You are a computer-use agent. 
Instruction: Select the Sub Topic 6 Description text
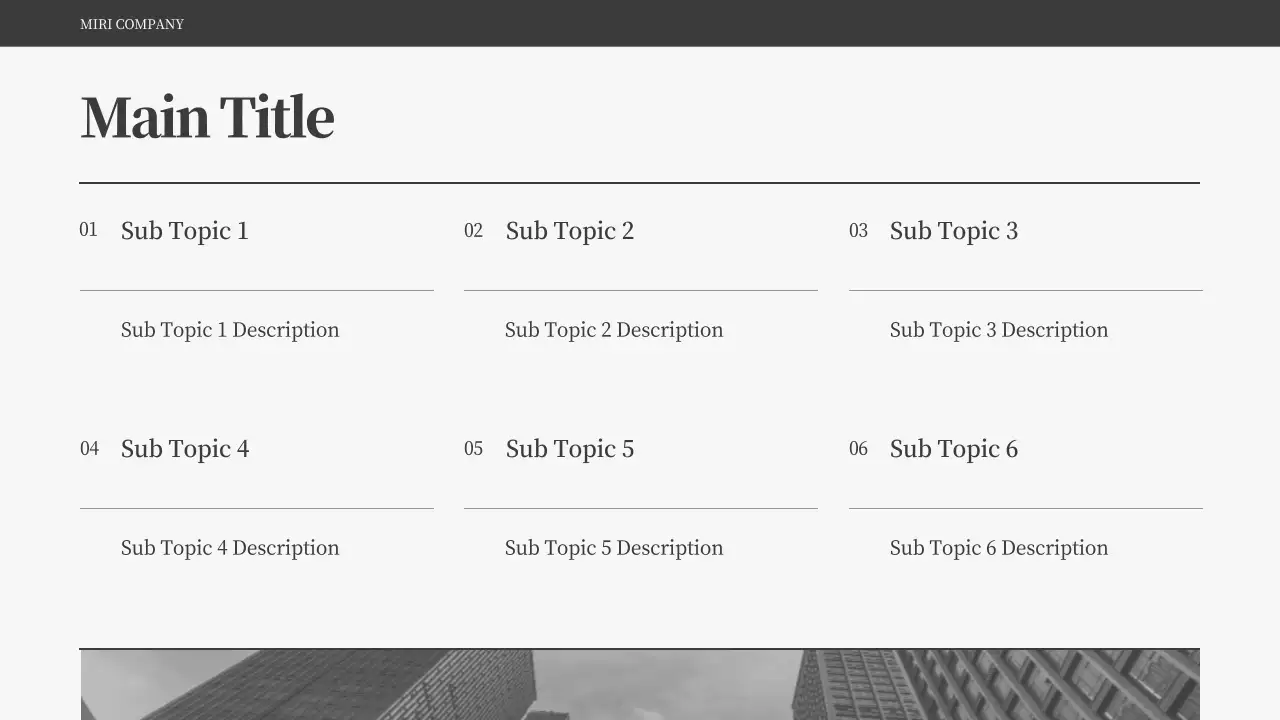(x=999, y=548)
